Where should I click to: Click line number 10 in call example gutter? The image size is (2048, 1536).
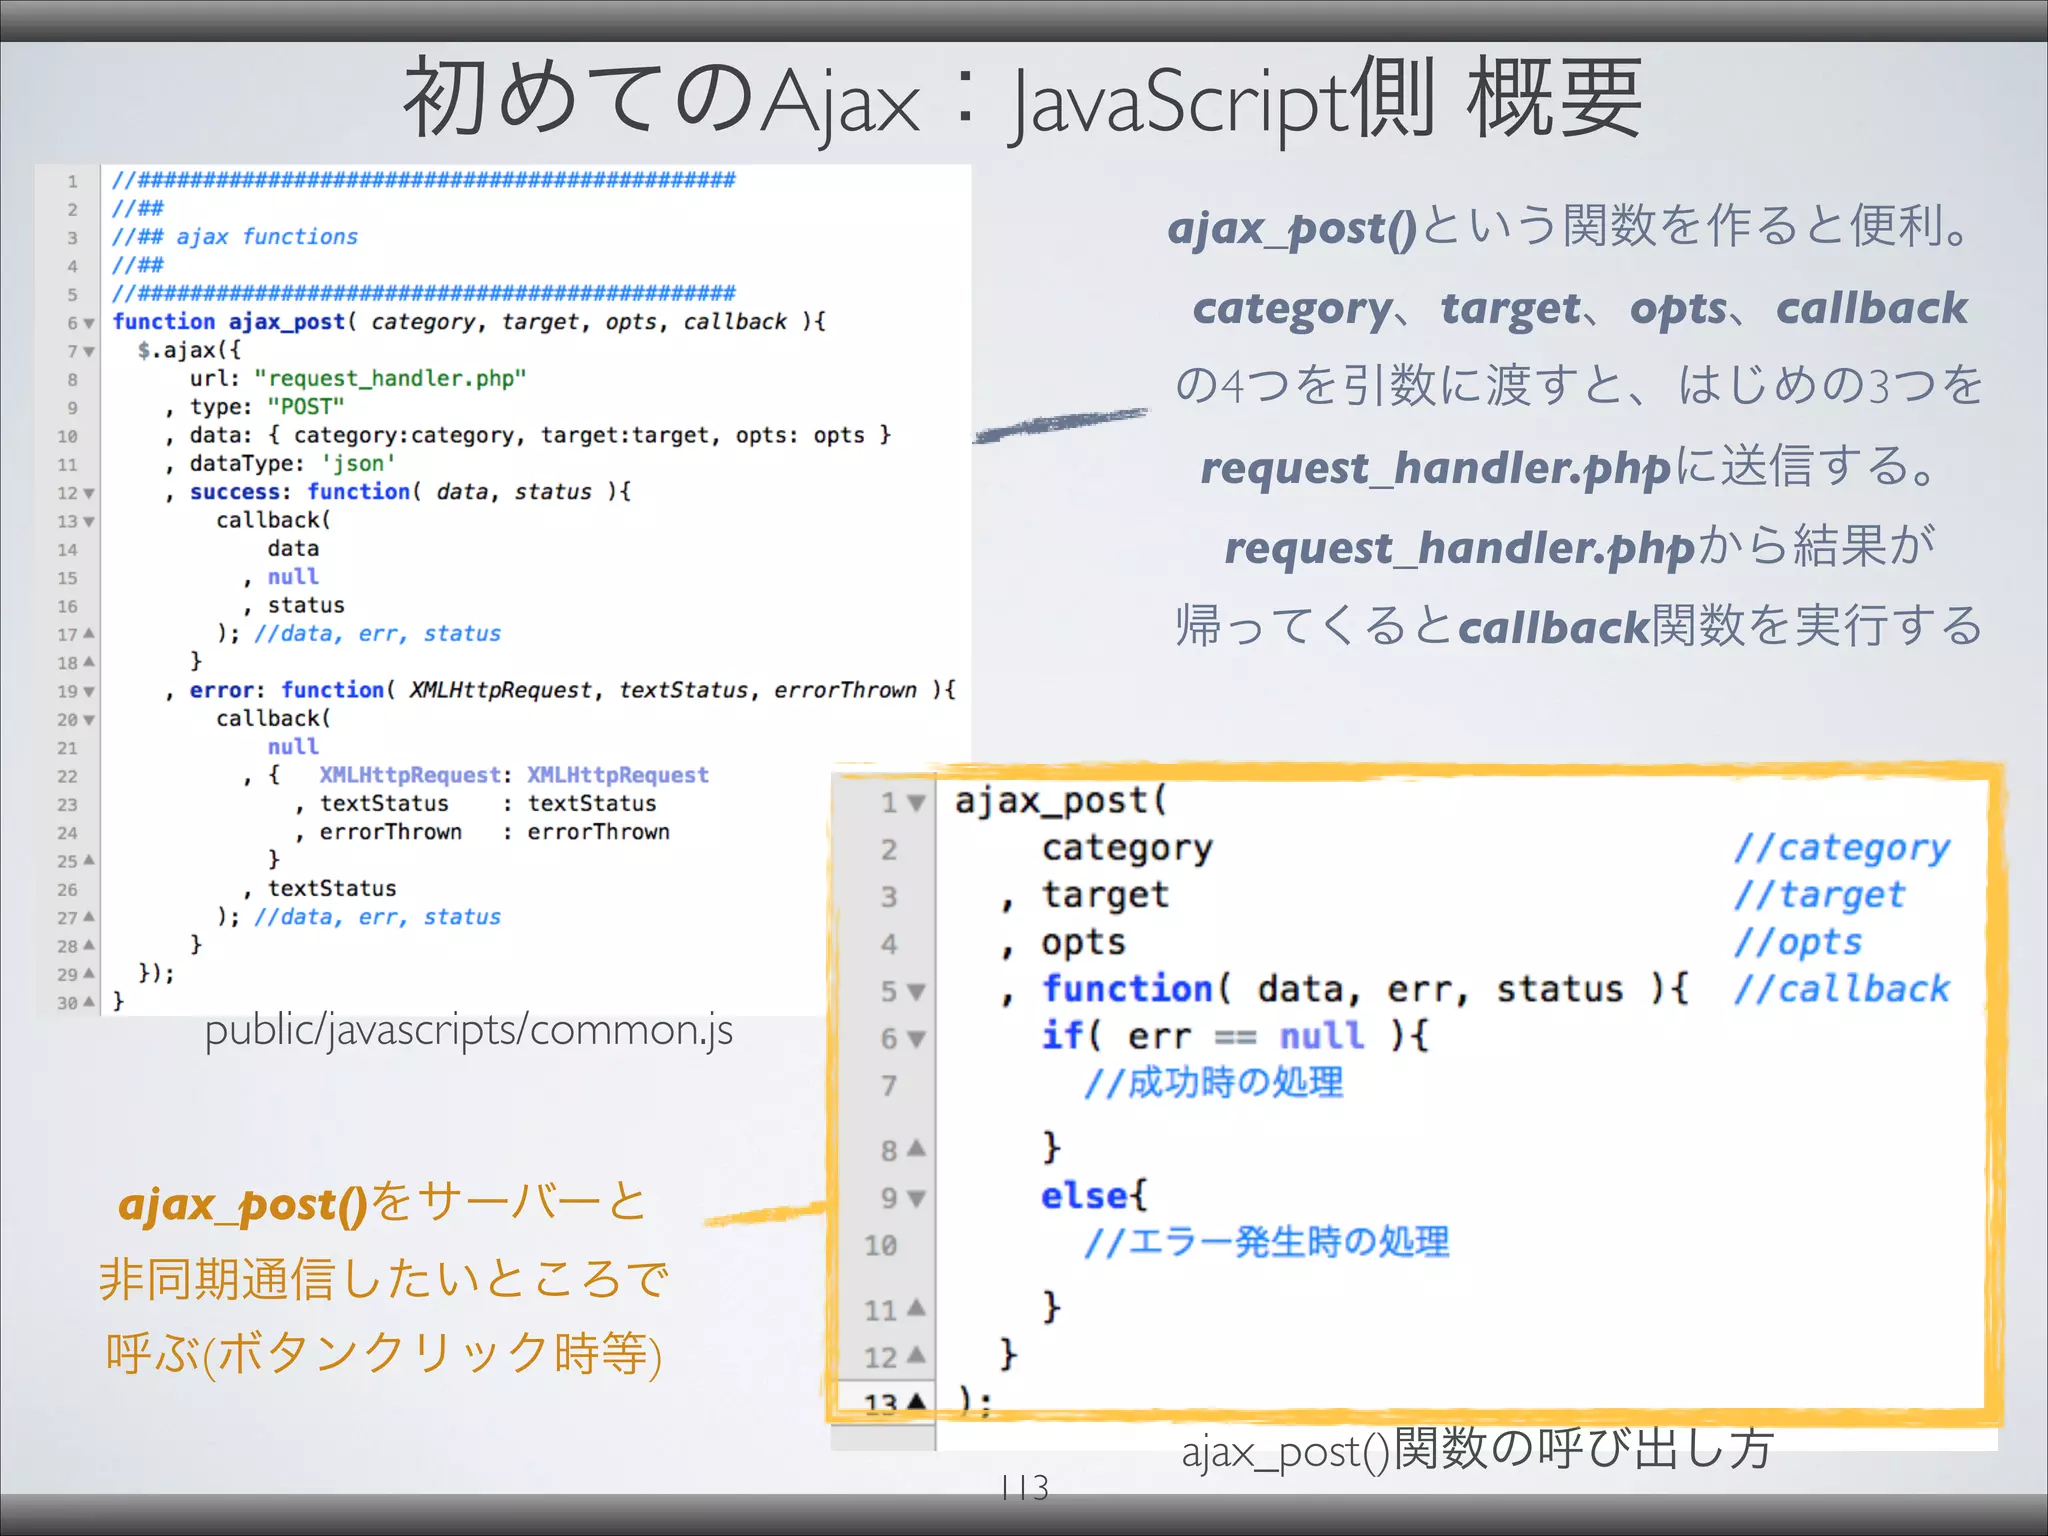(881, 1246)
